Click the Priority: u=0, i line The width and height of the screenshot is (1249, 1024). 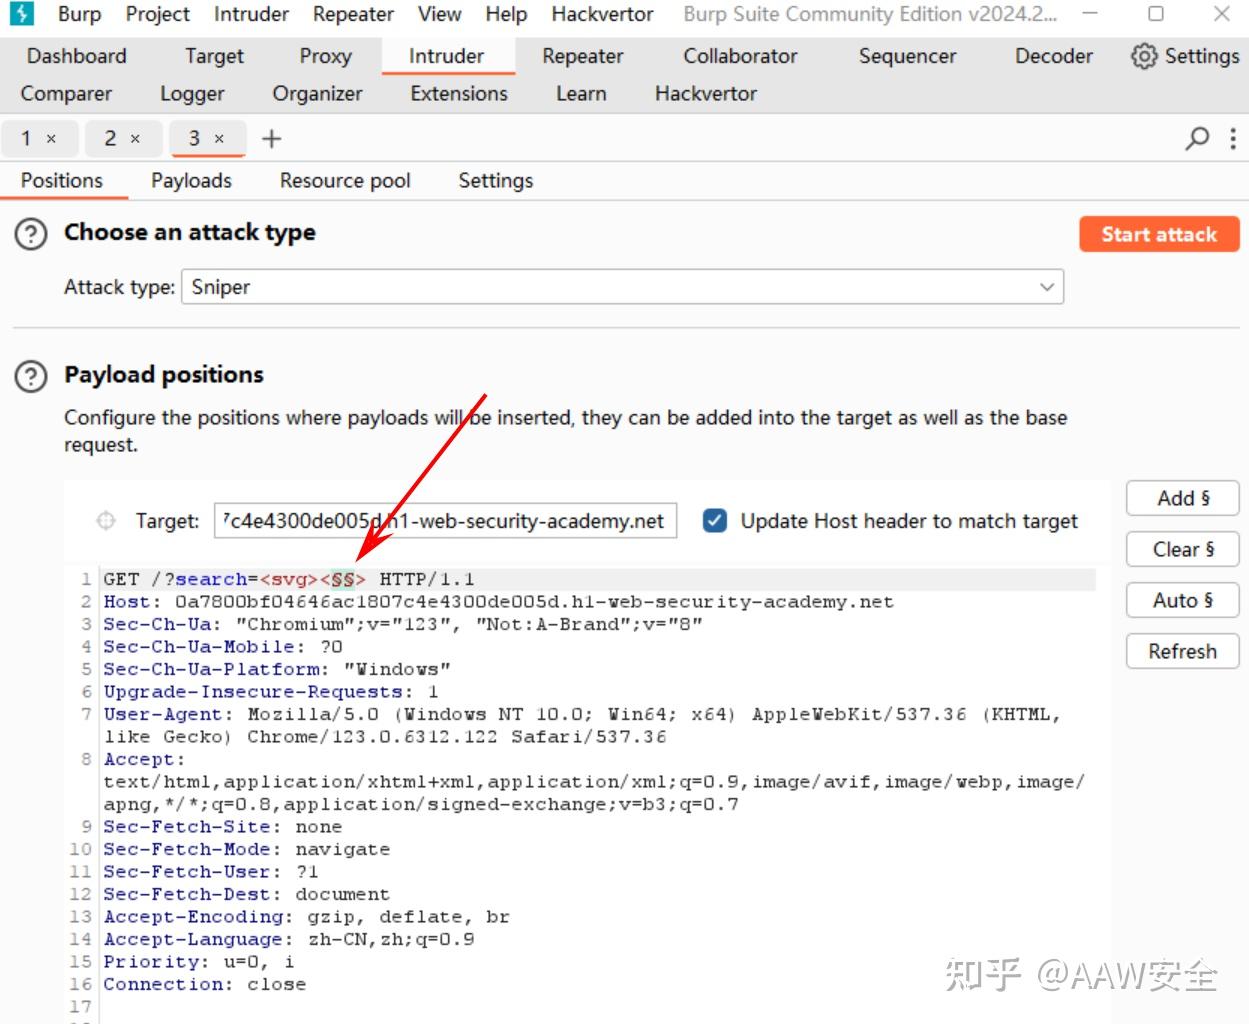tap(199, 962)
